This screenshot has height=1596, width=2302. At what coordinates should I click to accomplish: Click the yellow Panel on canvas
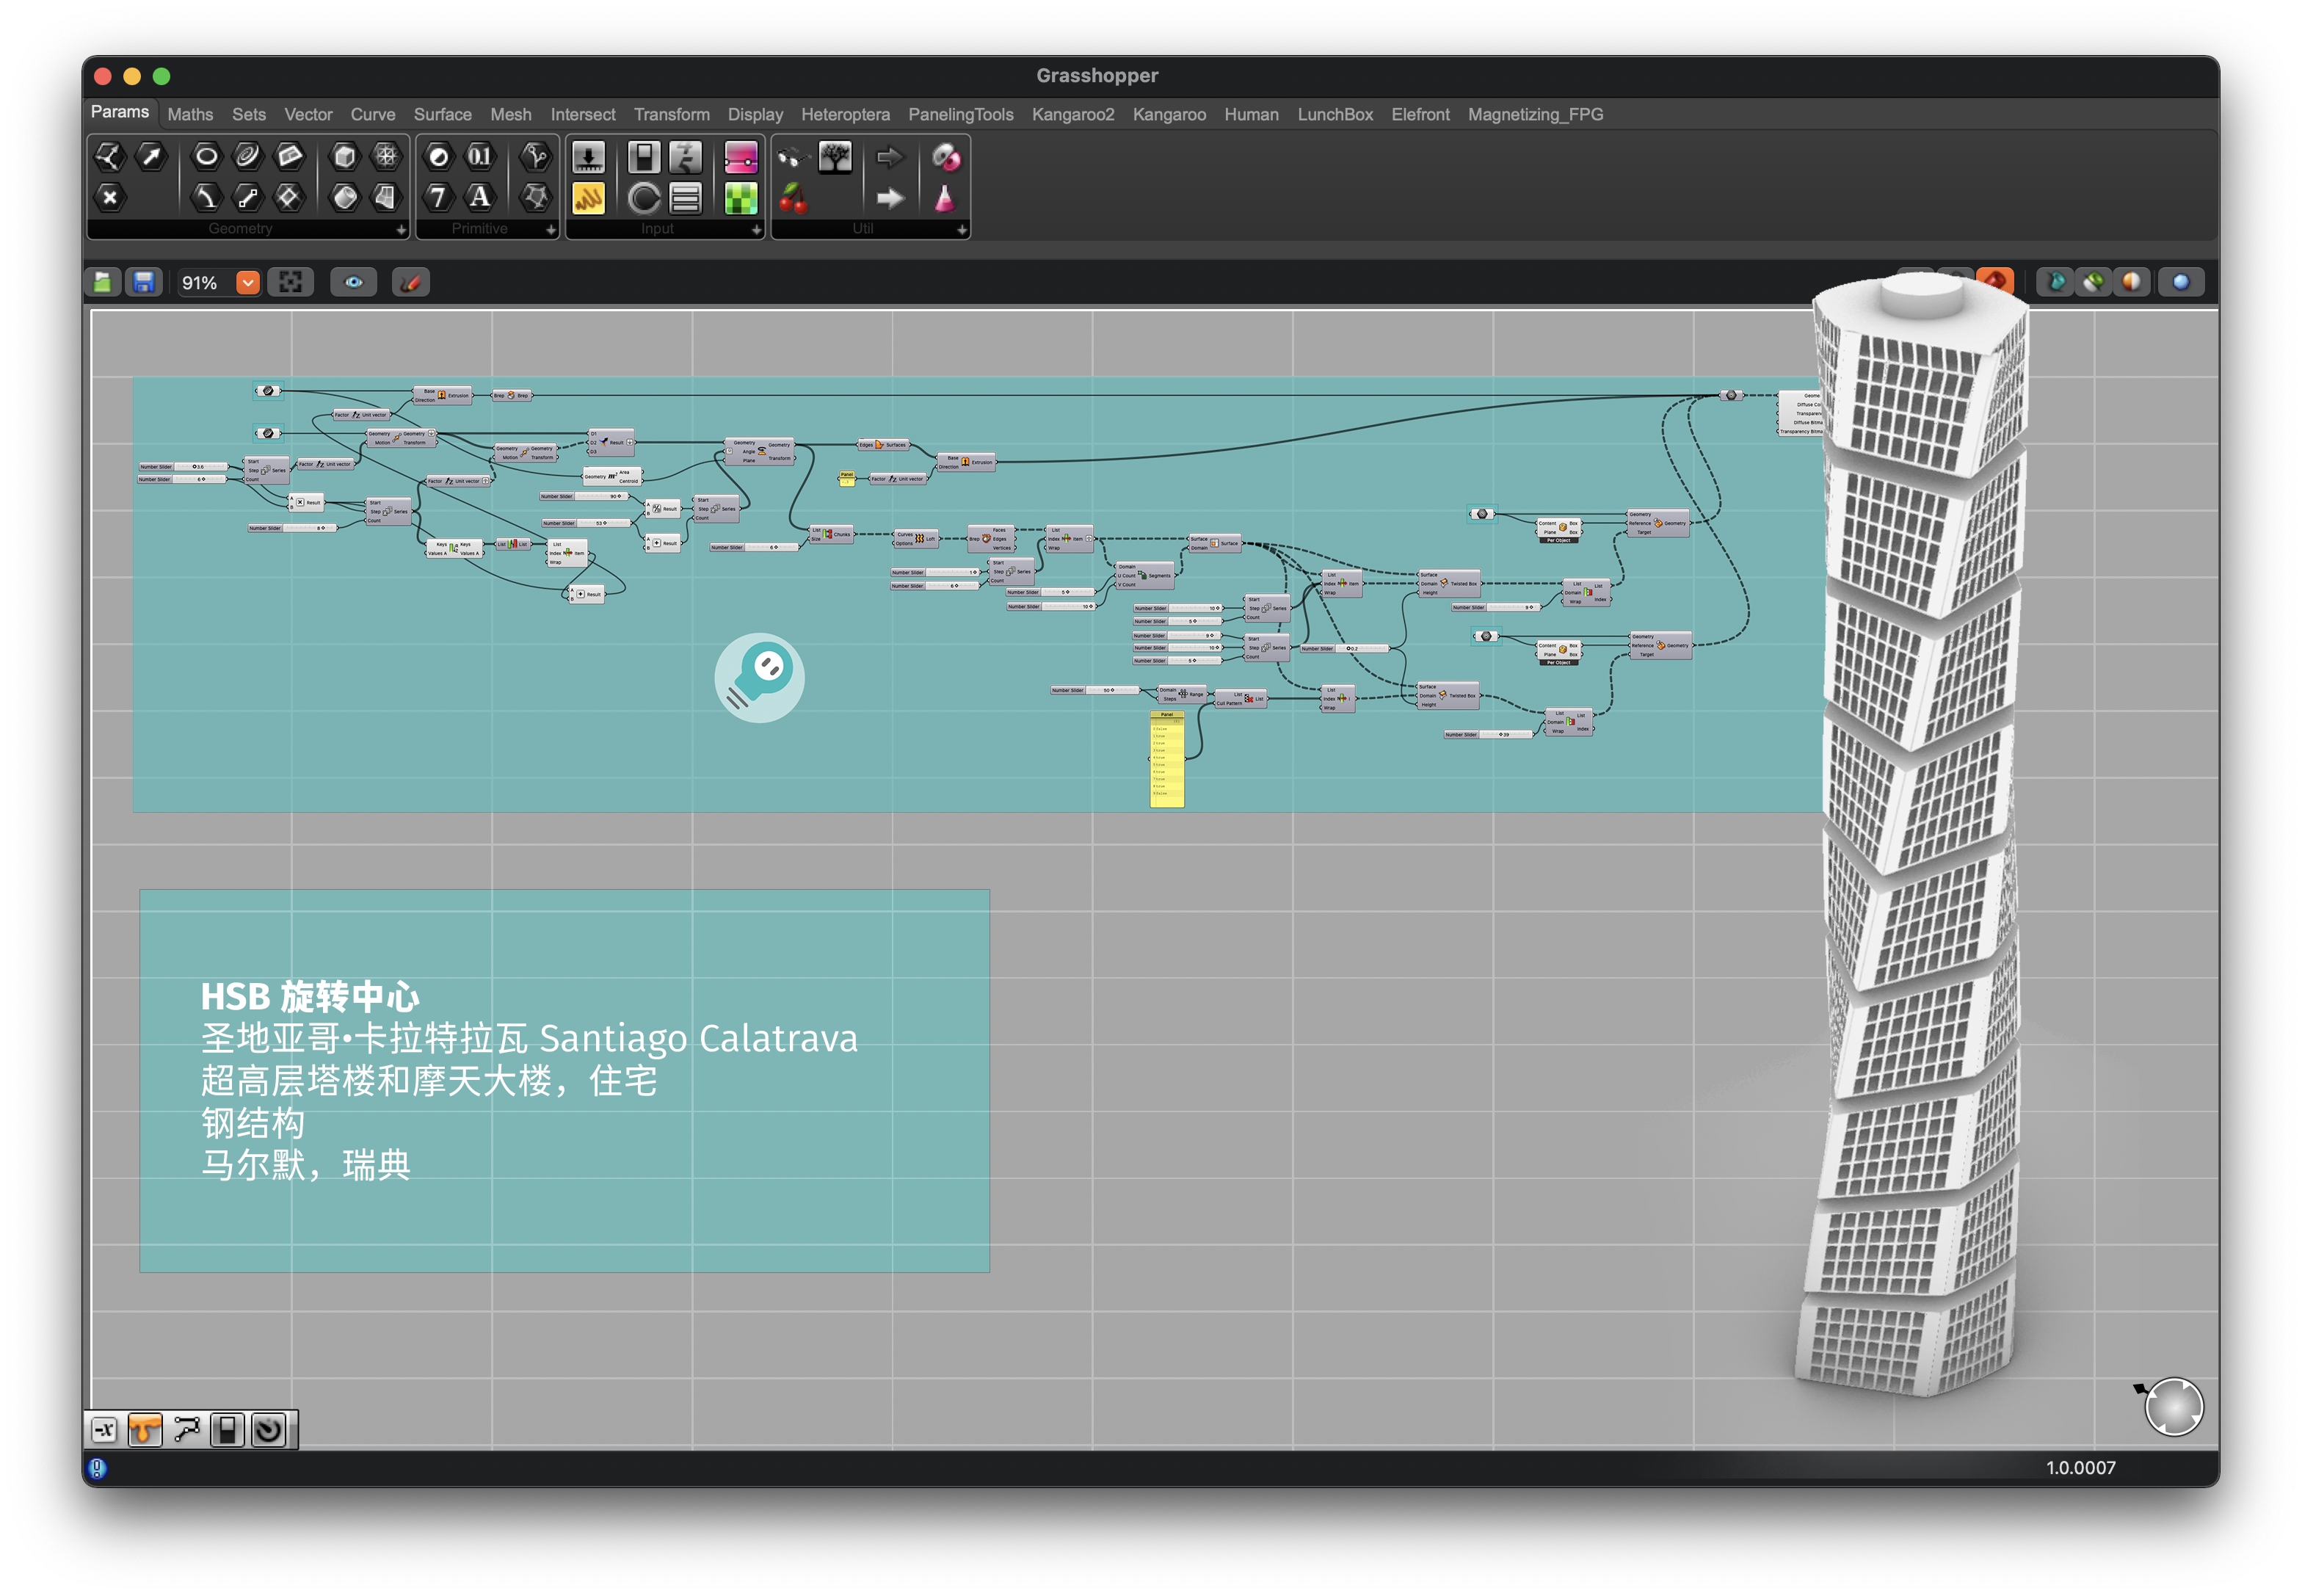[x=1166, y=760]
